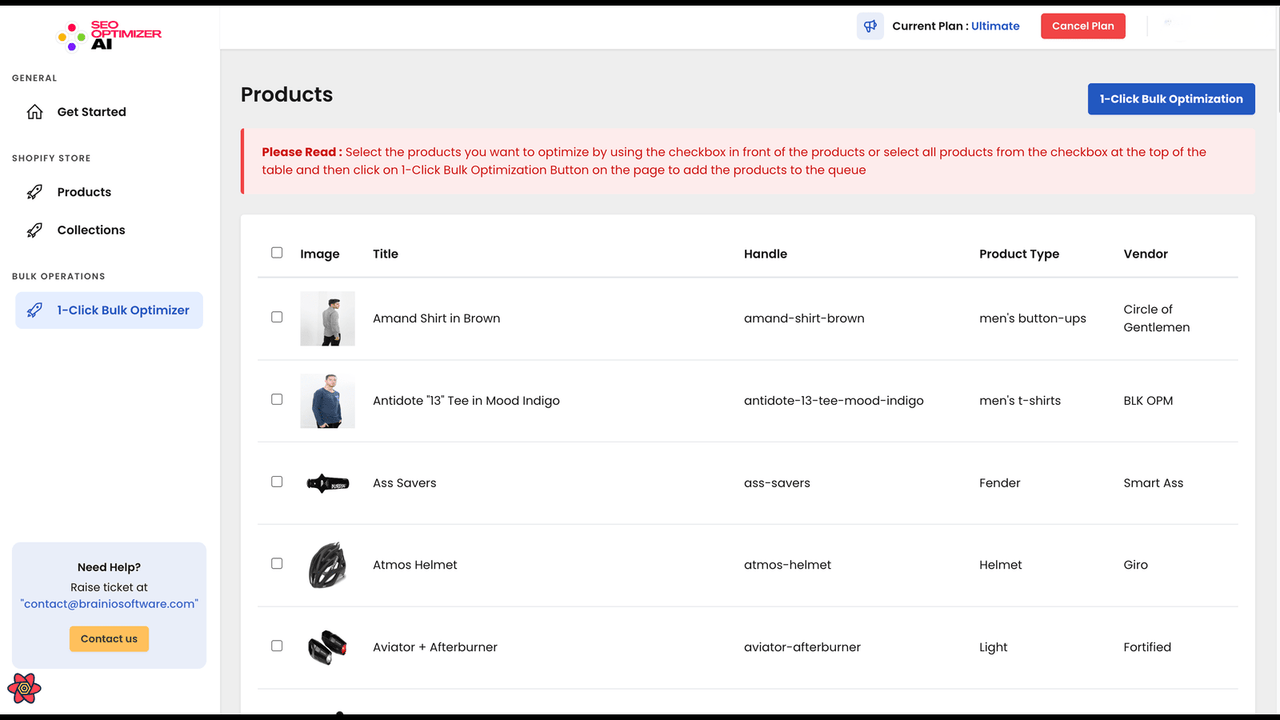Click the megaphone icon beside Current Plan
This screenshot has width=1280, height=720.
869,25
